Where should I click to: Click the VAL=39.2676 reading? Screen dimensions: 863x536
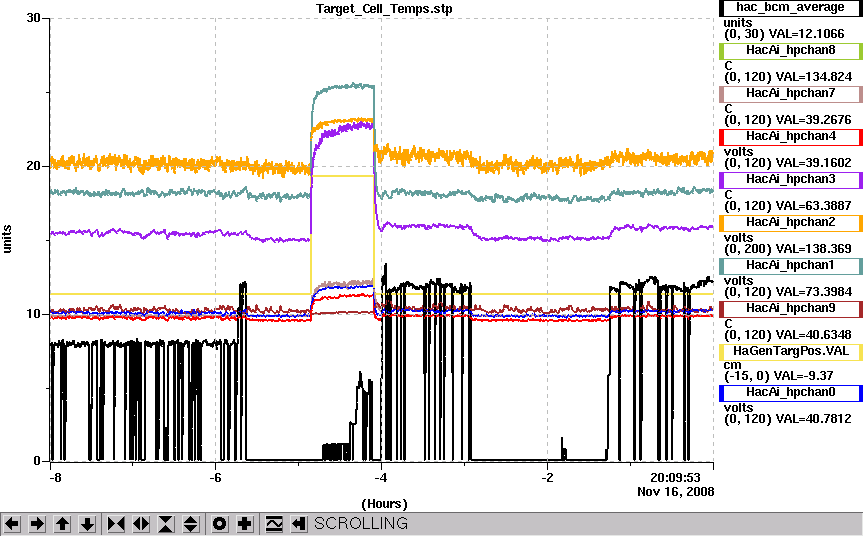click(813, 120)
